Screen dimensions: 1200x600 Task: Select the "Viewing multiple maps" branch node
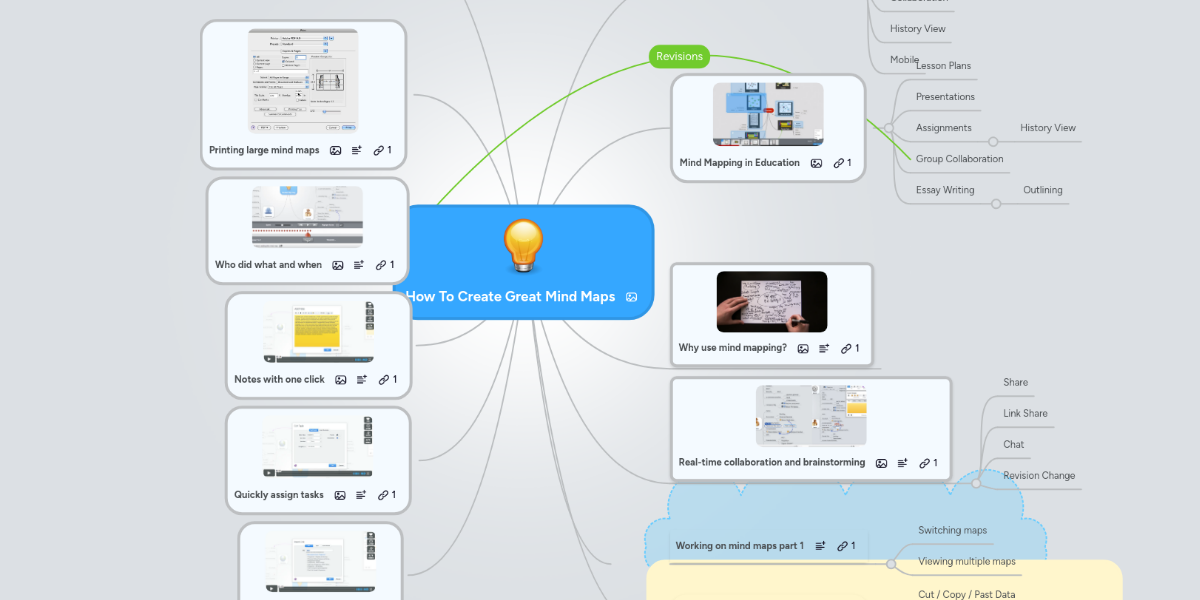(x=966, y=561)
